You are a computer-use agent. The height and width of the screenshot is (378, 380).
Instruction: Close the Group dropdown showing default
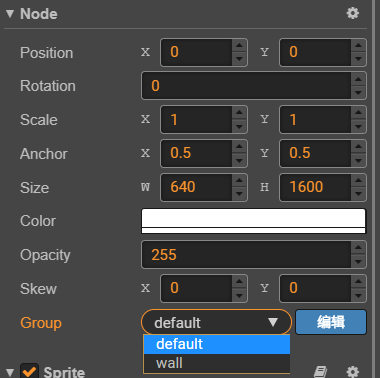216,322
